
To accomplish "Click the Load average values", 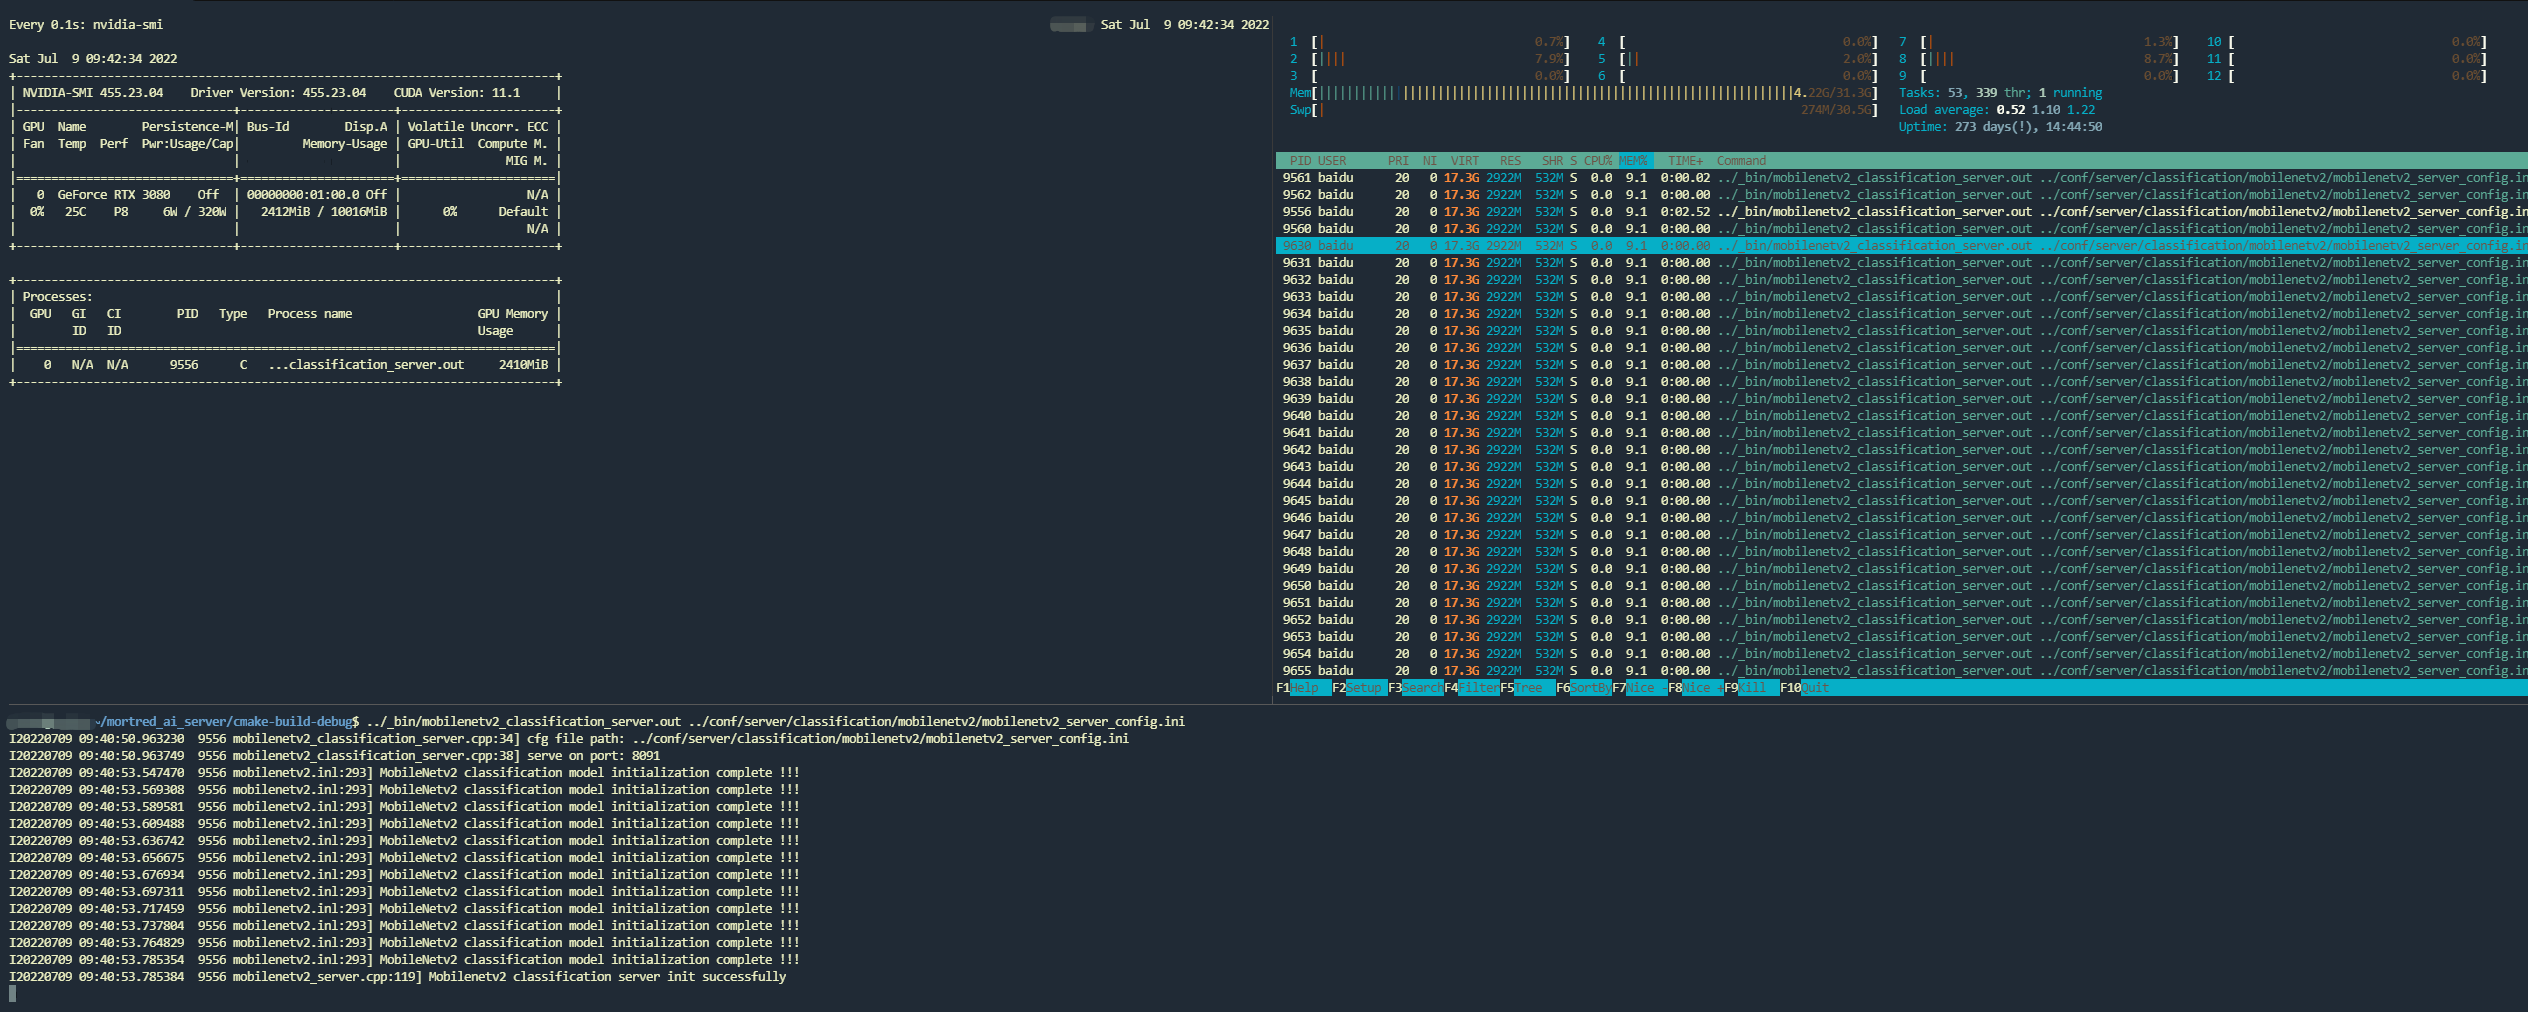I will point(2046,110).
